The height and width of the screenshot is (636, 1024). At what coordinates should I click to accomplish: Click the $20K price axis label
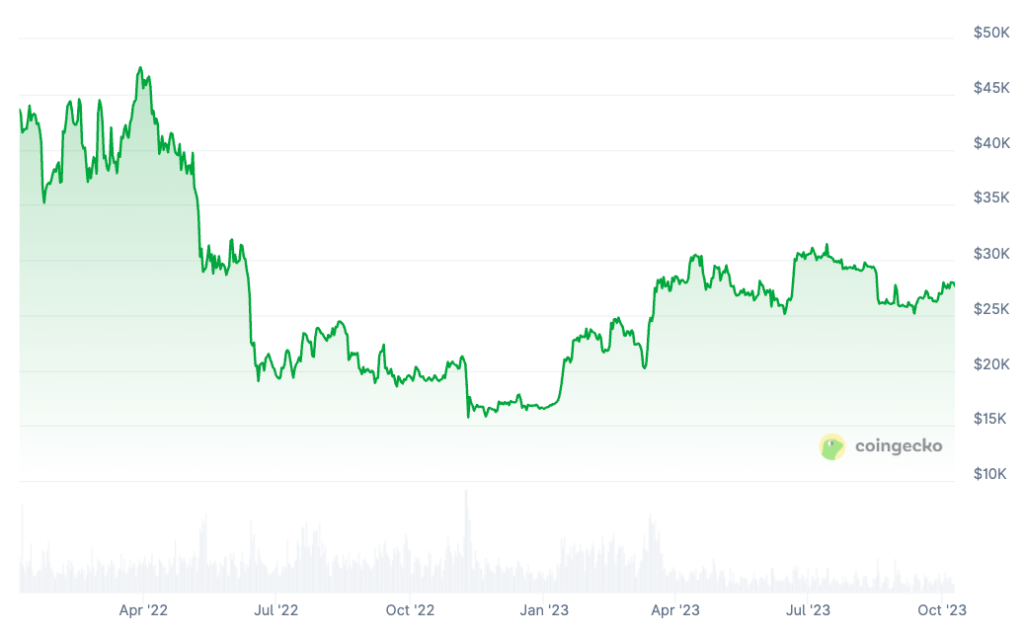[x=991, y=364]
